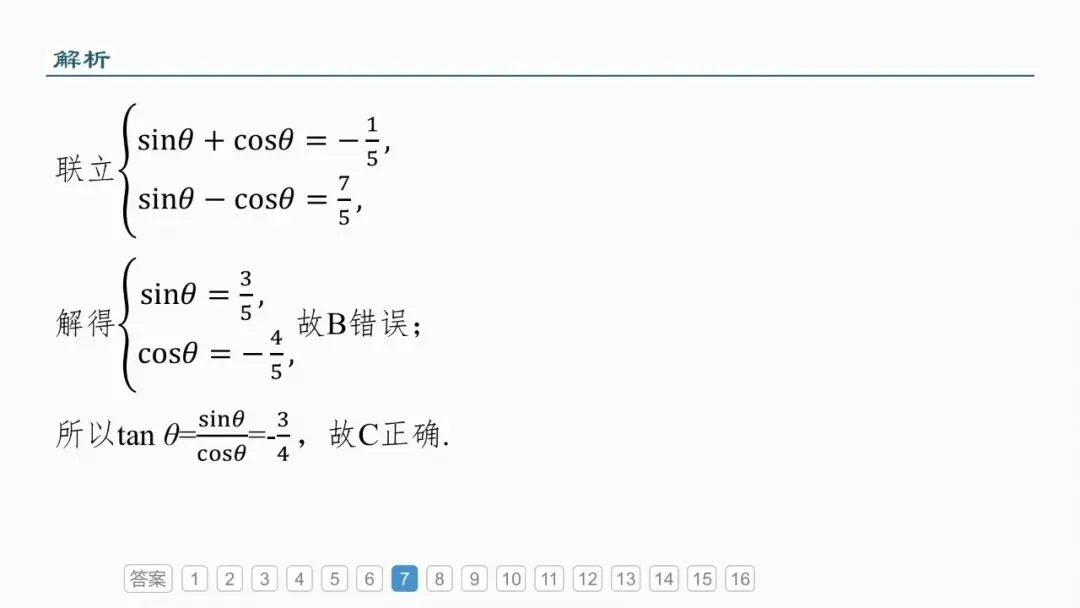Select question number 3

(264, 578)
